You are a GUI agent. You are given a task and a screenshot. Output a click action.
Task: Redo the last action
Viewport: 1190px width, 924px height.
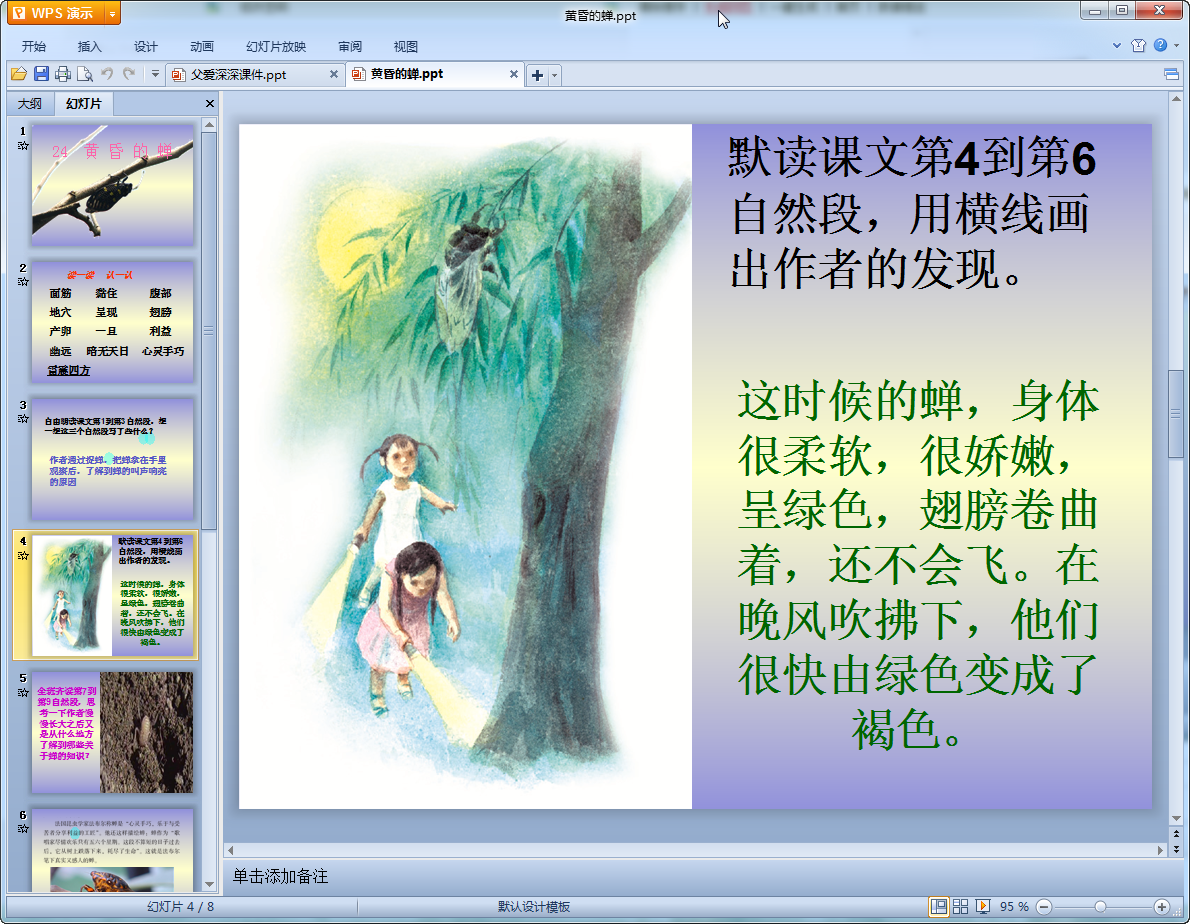[x=129, y=74]
